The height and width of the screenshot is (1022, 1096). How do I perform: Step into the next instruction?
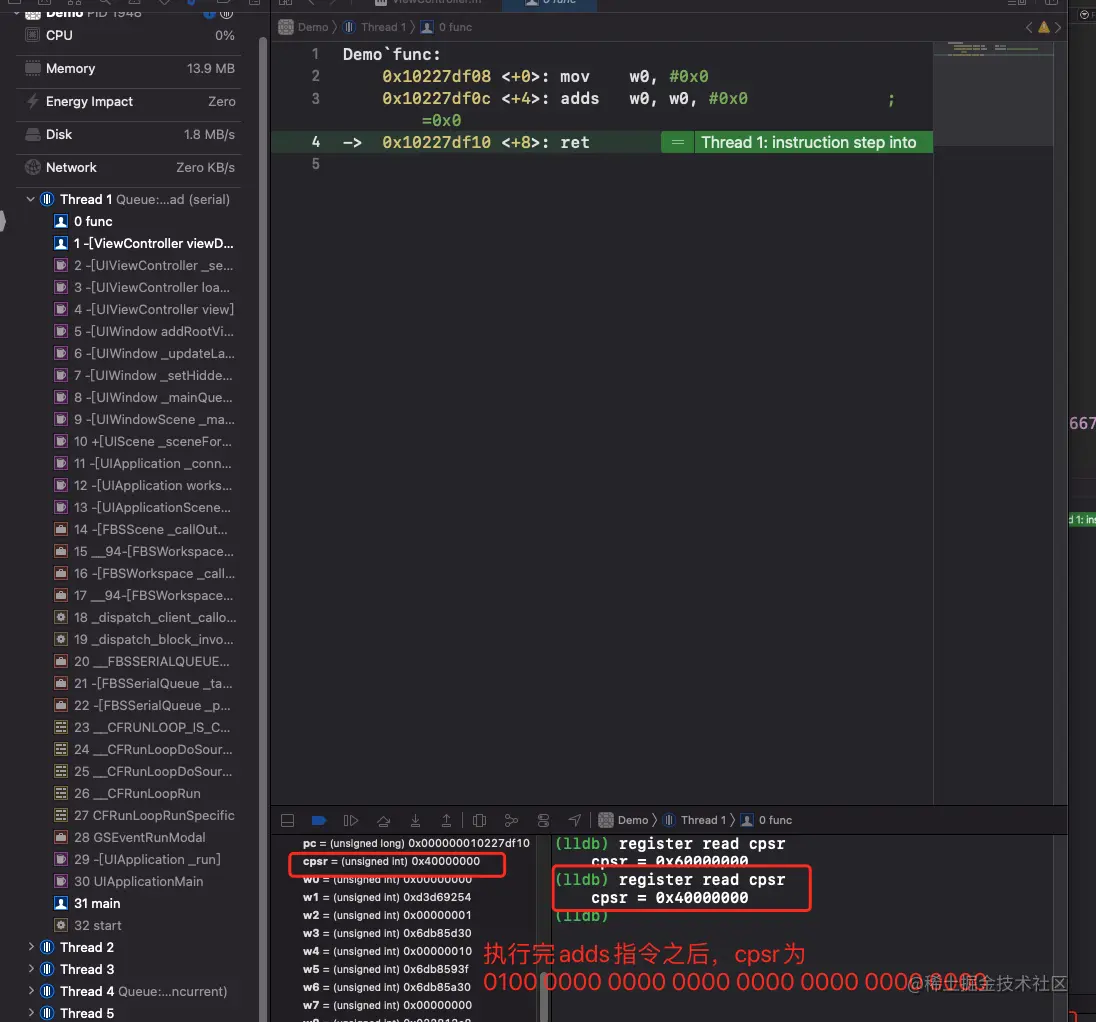(x=415, y=820)
